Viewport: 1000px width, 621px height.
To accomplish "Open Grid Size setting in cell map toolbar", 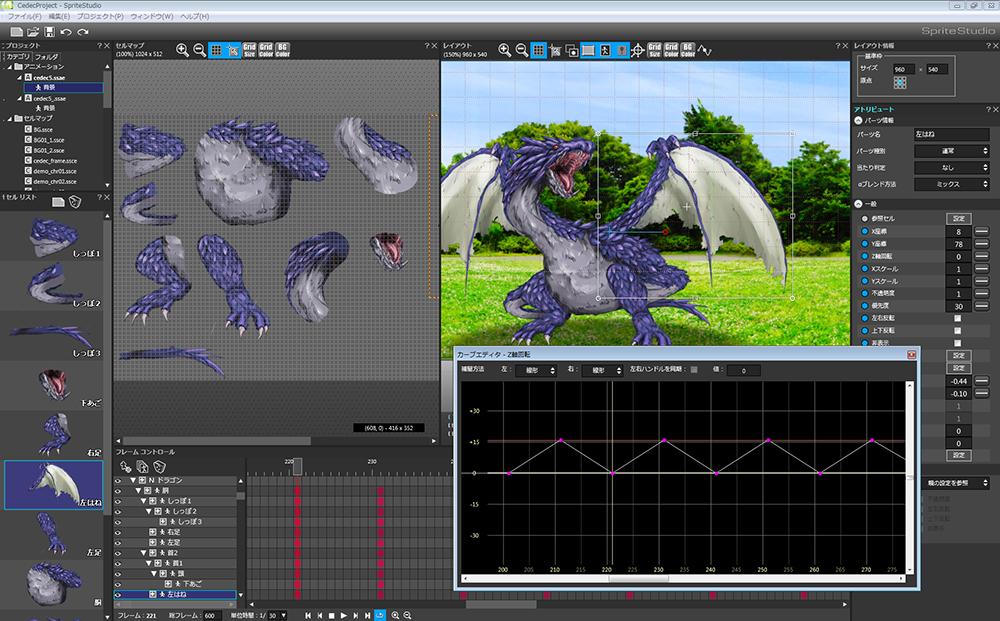I will [249, 50].
